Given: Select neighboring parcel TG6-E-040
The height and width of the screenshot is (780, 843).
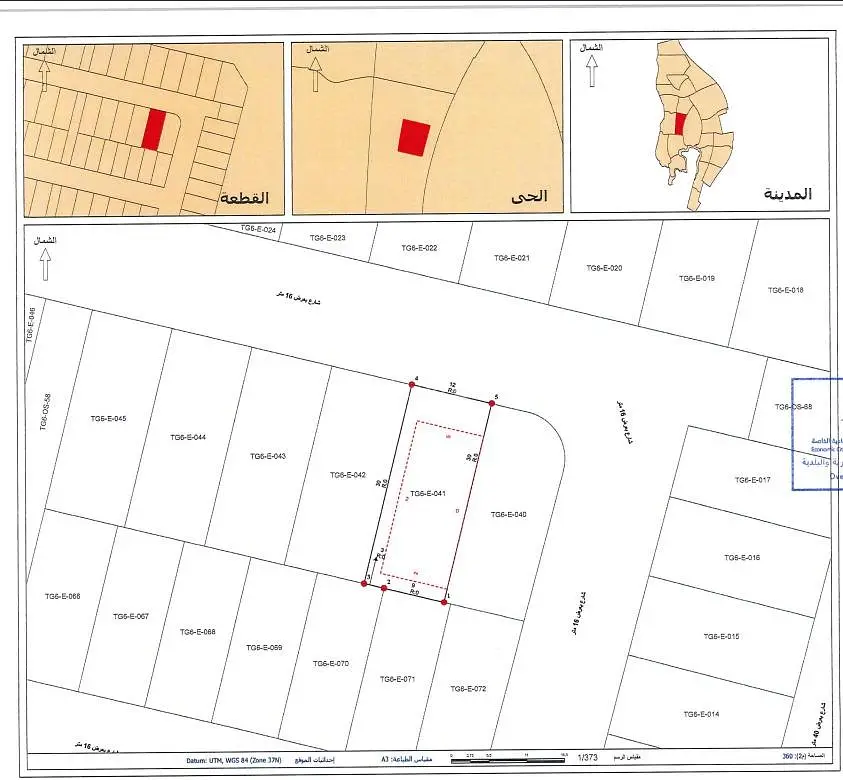Looking at the screenshot, I should click(508, 514).
